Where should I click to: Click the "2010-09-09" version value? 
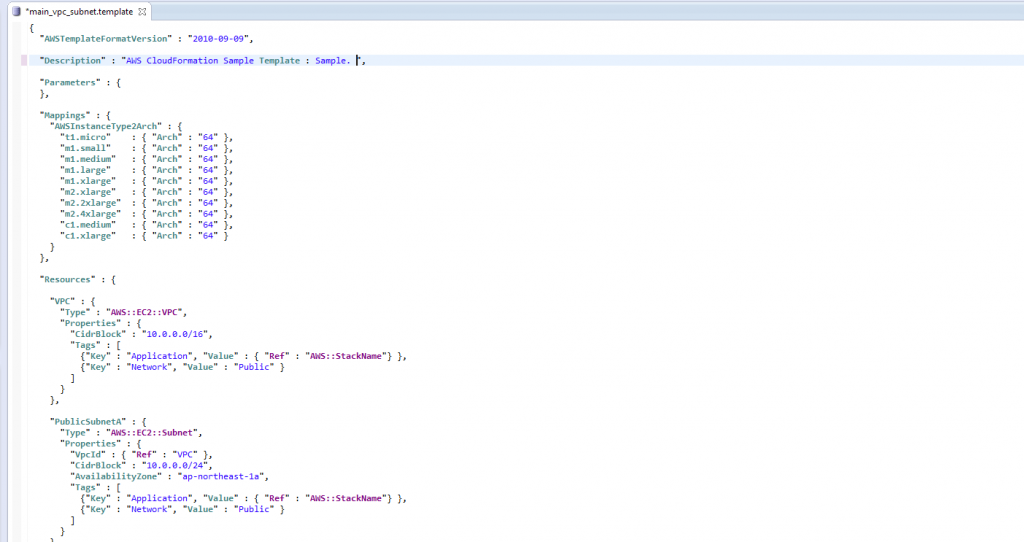(x=218, y=39)
